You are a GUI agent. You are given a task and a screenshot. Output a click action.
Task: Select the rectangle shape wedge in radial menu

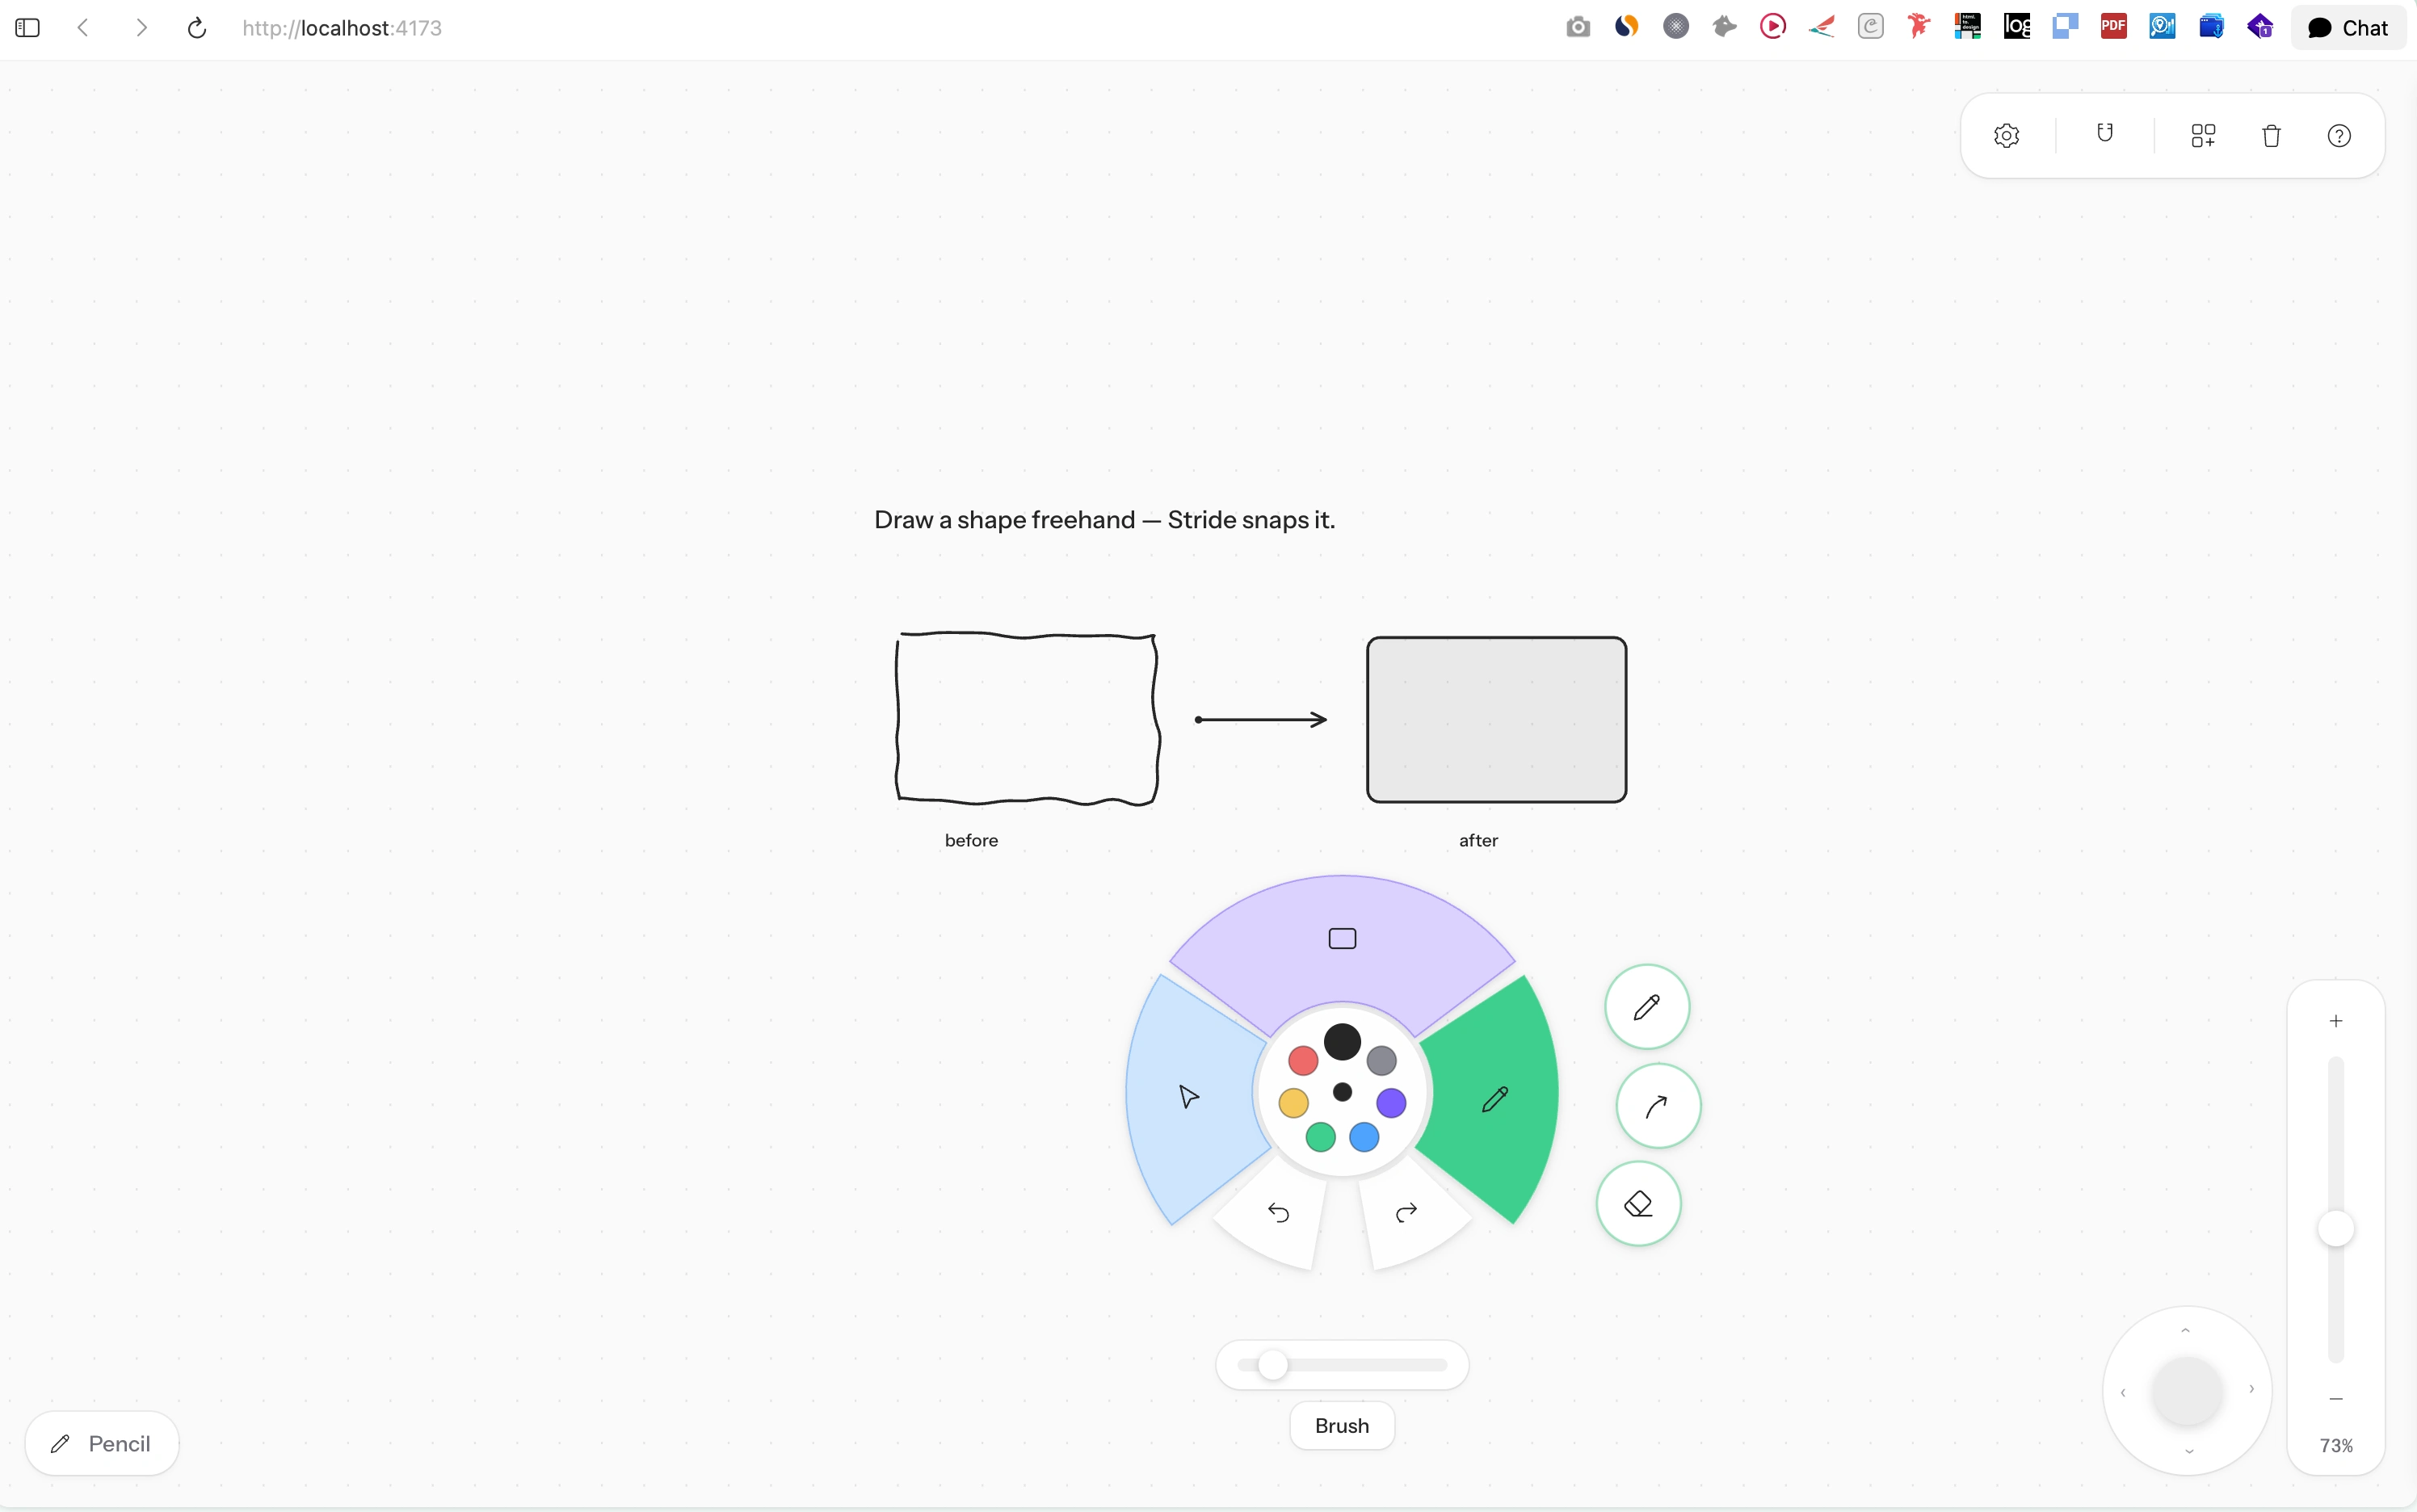[1342, 938]
